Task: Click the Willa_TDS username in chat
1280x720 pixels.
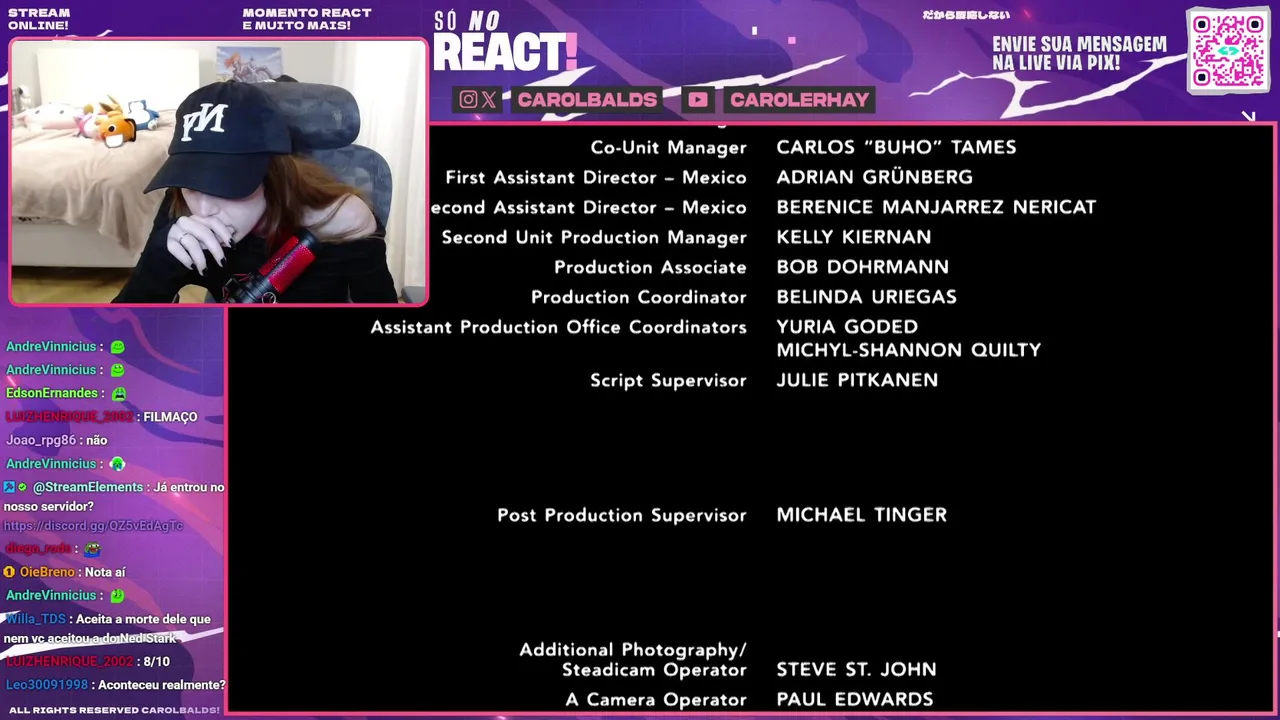Action: (36, 619)
